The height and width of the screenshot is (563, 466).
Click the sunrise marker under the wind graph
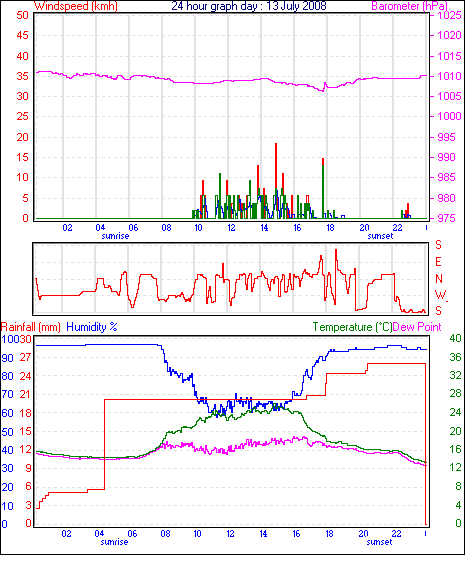point(115,236)
